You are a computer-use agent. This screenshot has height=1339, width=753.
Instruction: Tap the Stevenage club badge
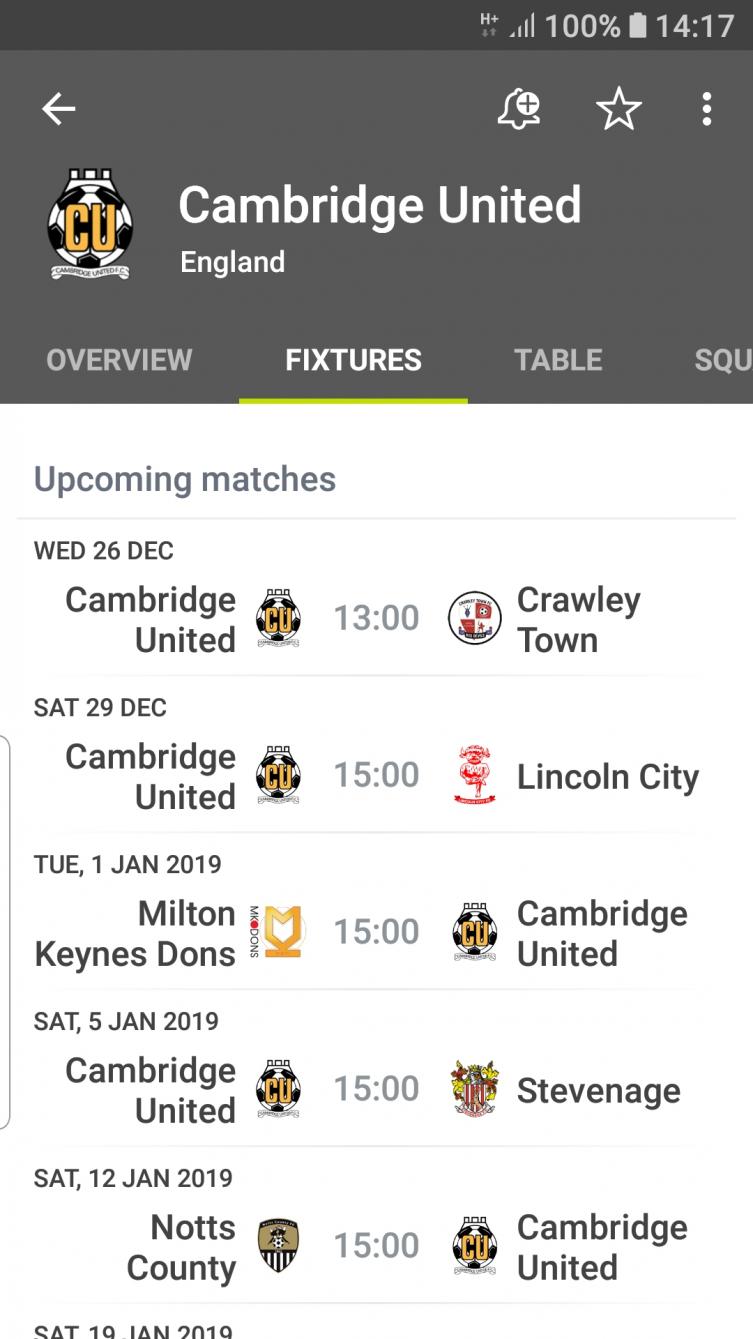(x=474, y=1089)
